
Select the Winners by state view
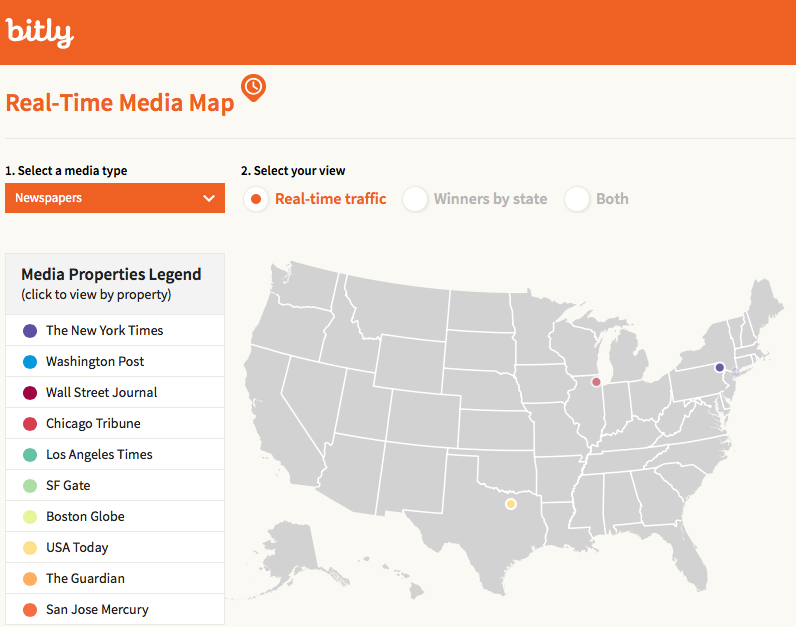415,199
